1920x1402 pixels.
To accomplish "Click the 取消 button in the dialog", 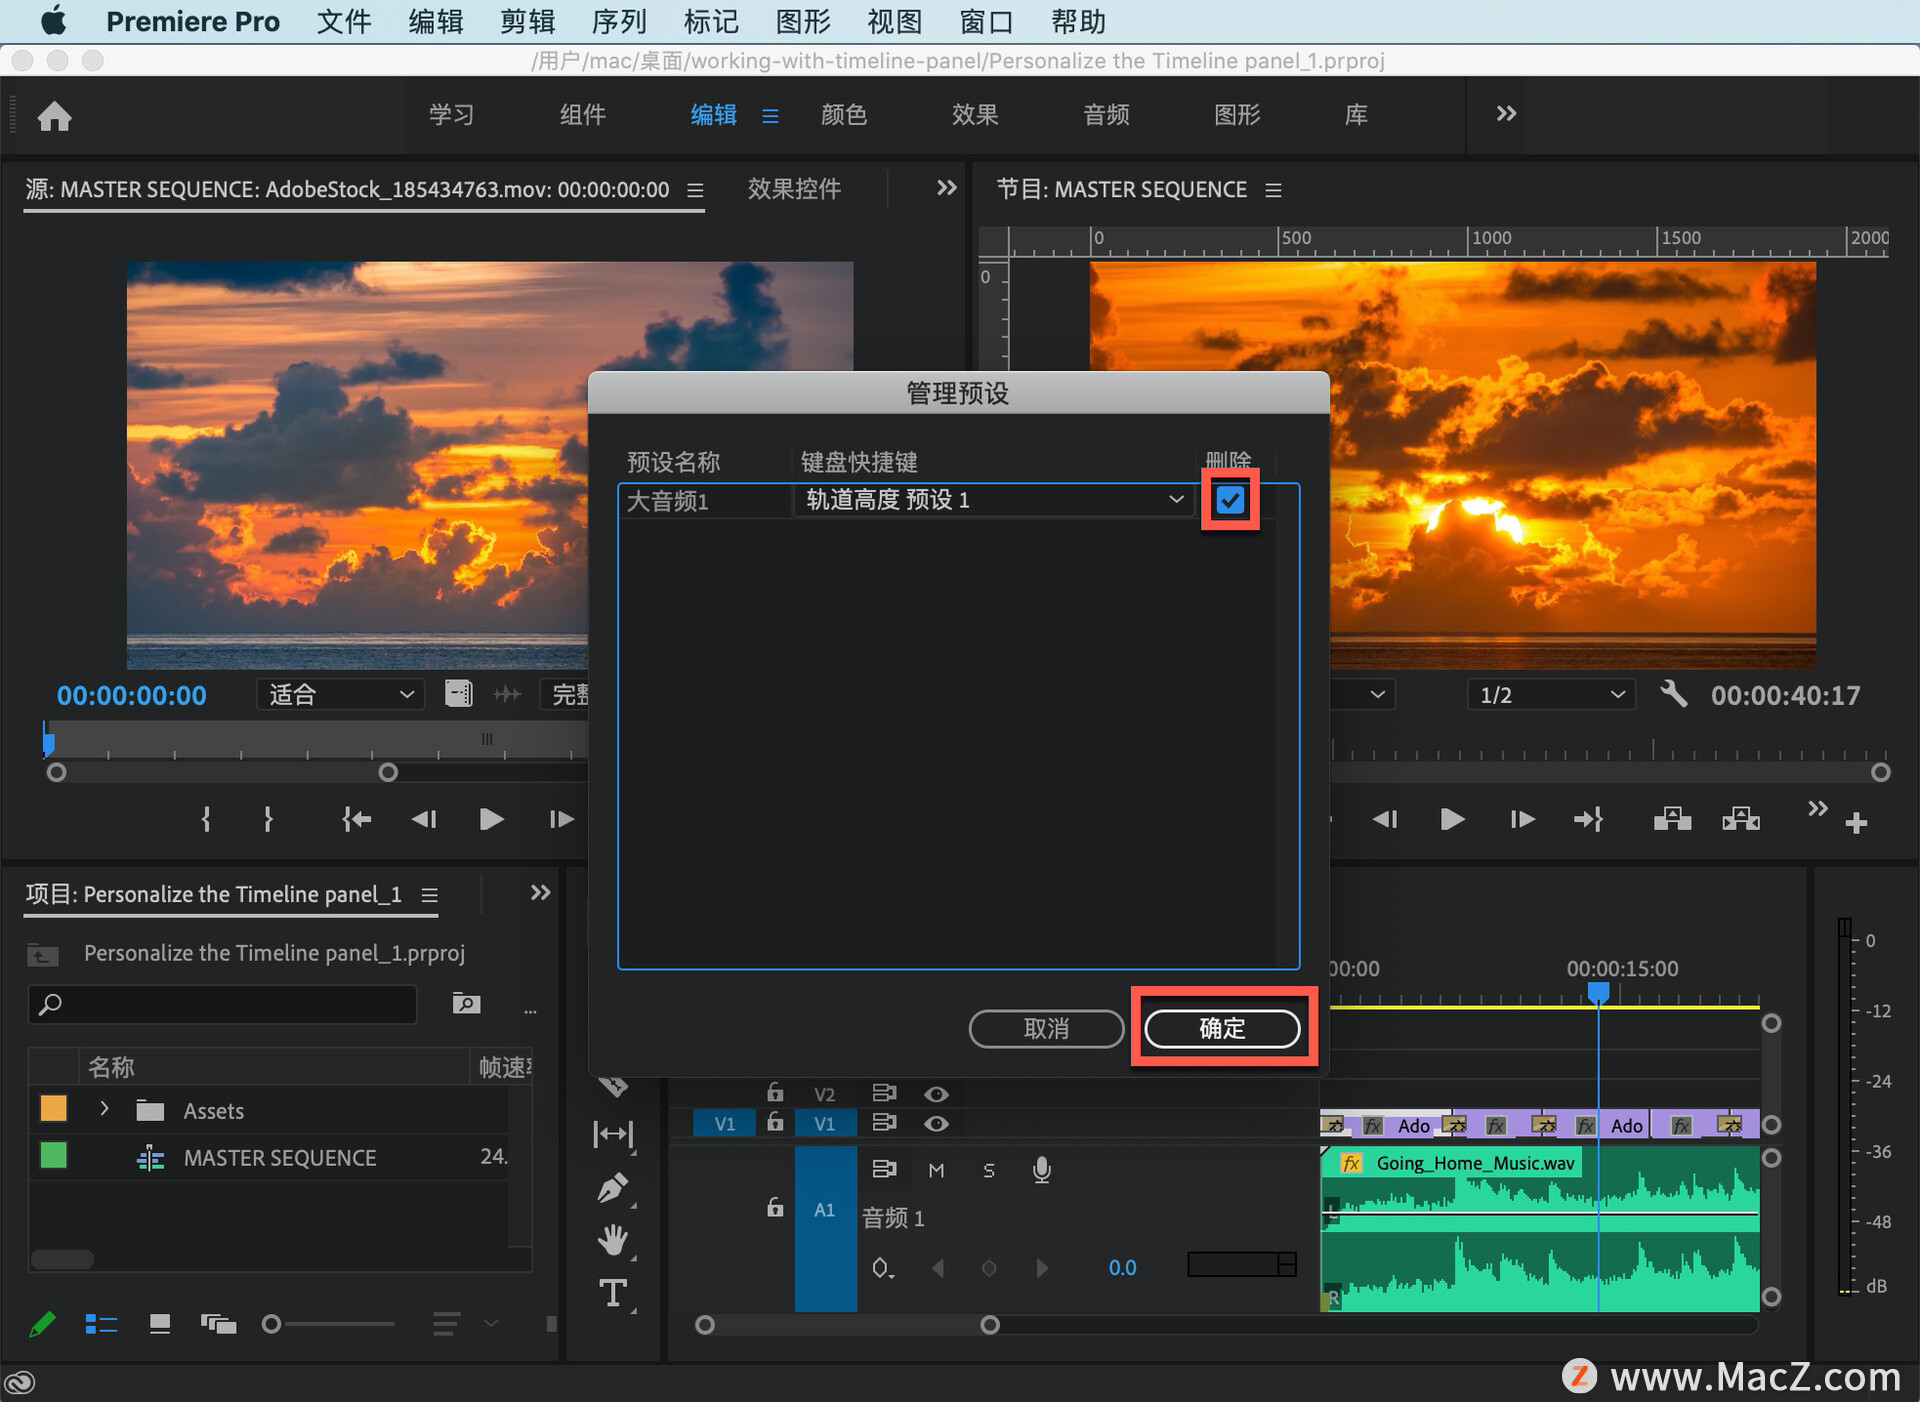I will point(1046,1028).
